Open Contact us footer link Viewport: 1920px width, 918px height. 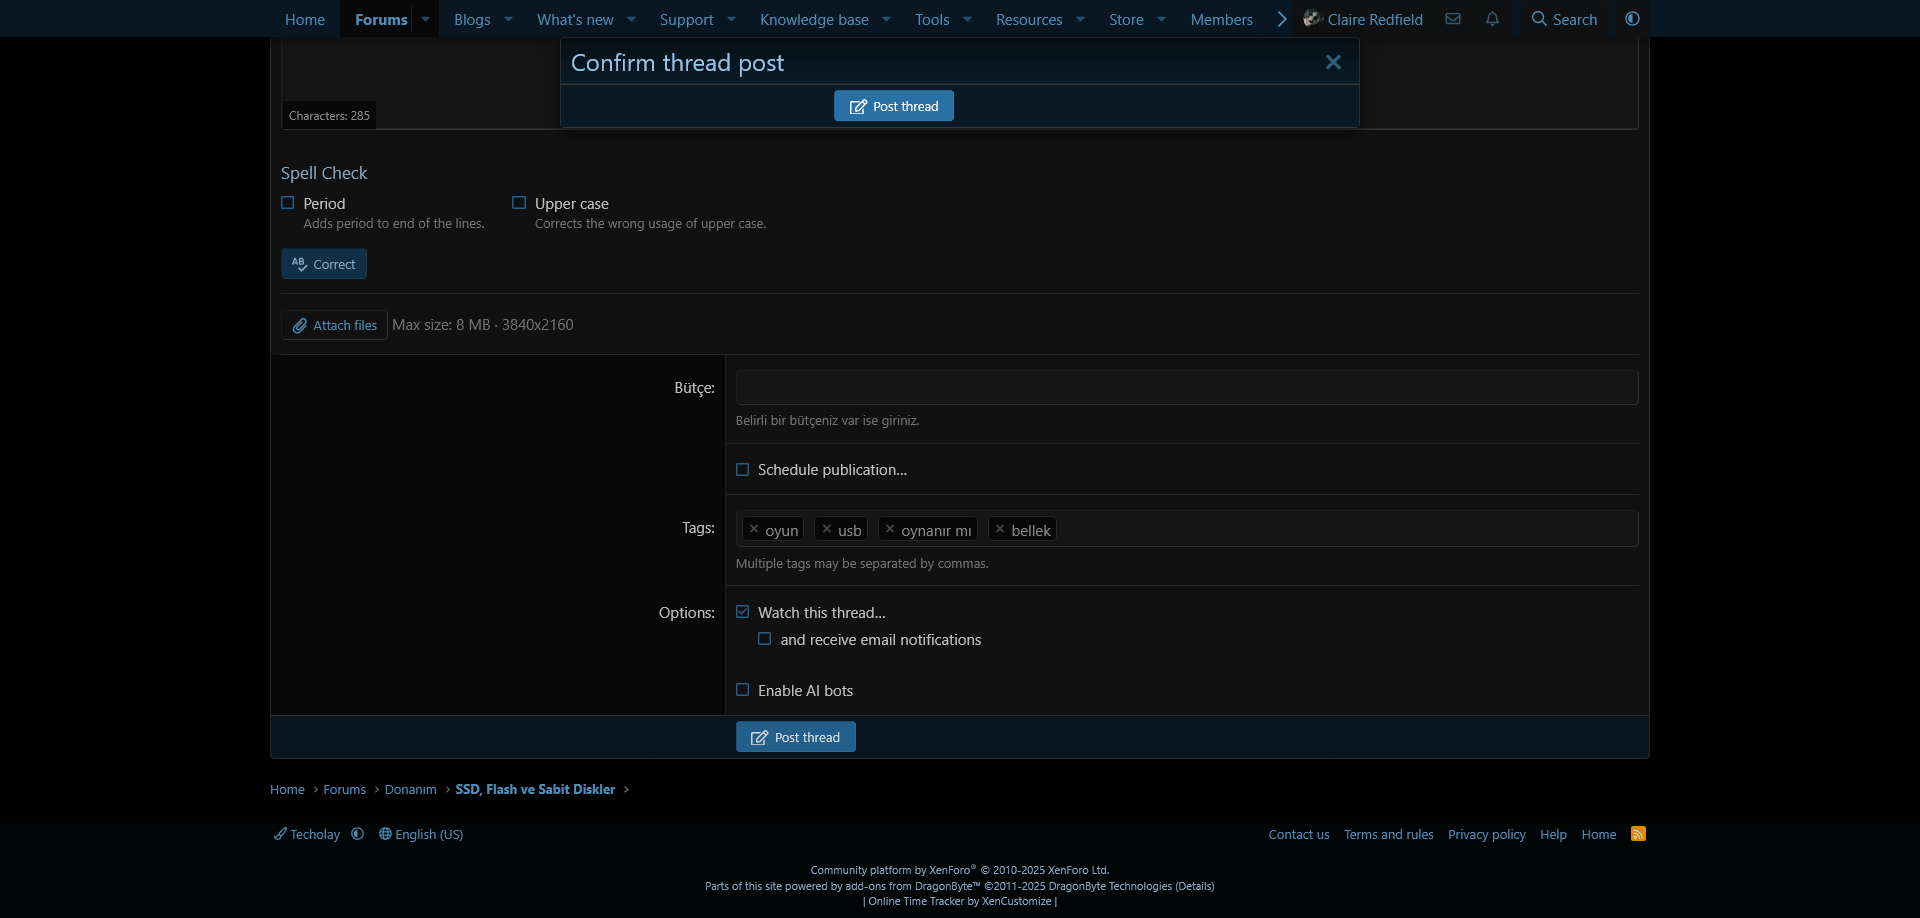(x=1299, y=834)
